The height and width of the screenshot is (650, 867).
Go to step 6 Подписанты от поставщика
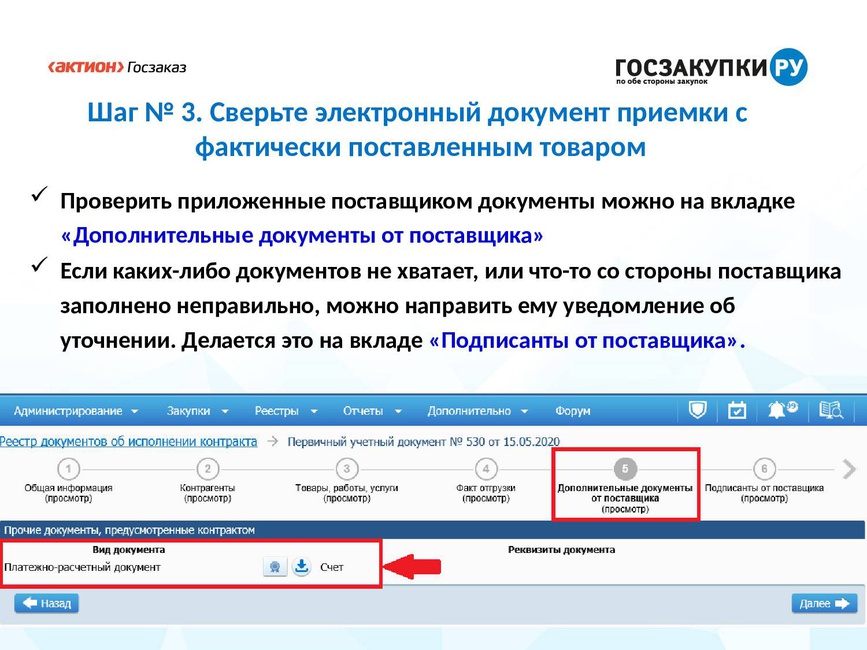click(764, 481)
